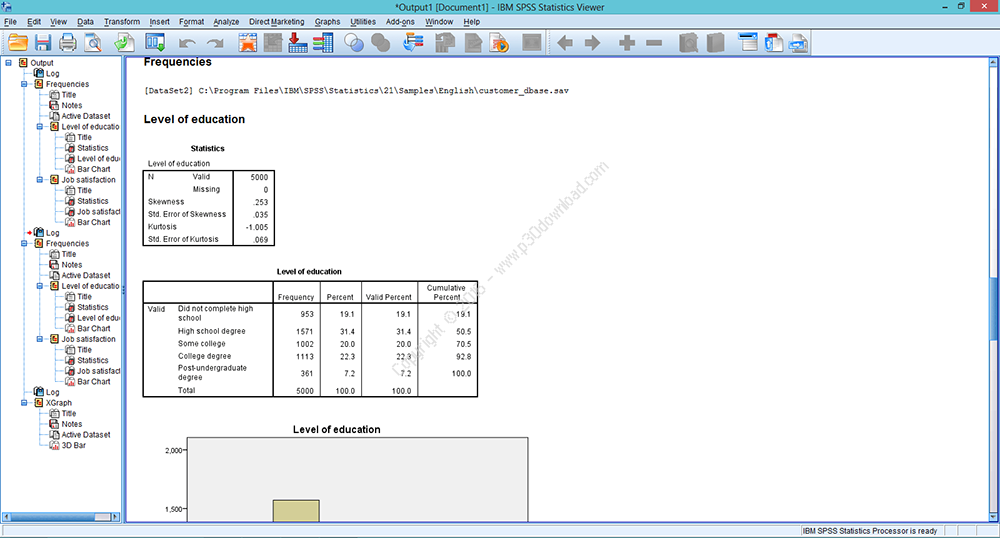
Task: Click the 'Some college' row label
Action: click(202, 344)
